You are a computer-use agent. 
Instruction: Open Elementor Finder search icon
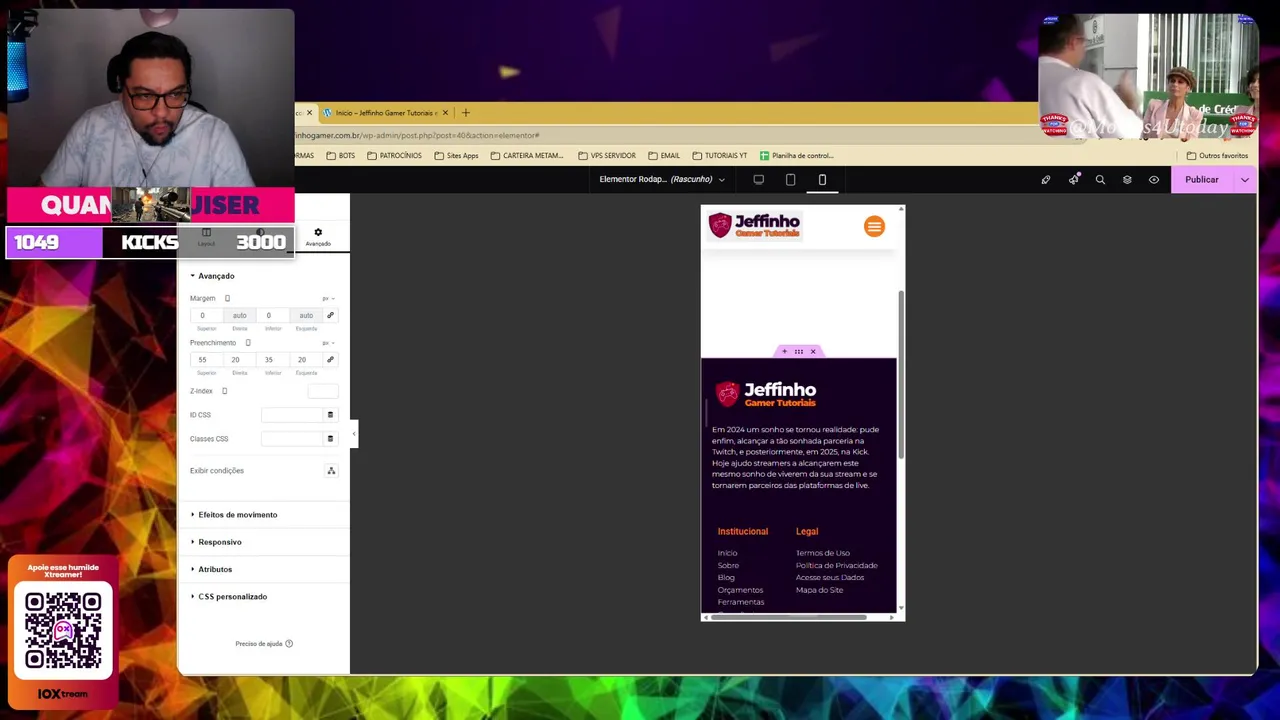tap(1100, 180)
